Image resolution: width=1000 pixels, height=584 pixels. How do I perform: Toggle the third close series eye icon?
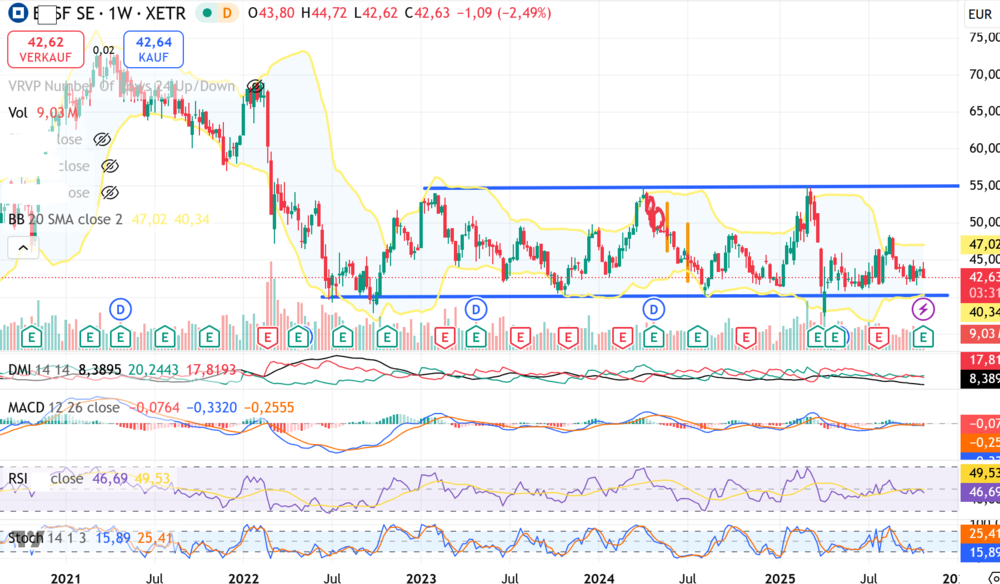pos(109,192)
